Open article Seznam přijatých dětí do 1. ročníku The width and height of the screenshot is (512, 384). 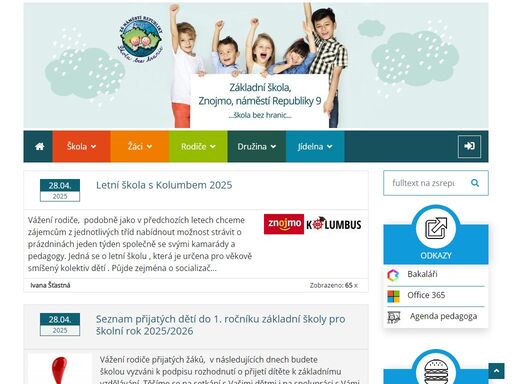[x=221, y=325]
